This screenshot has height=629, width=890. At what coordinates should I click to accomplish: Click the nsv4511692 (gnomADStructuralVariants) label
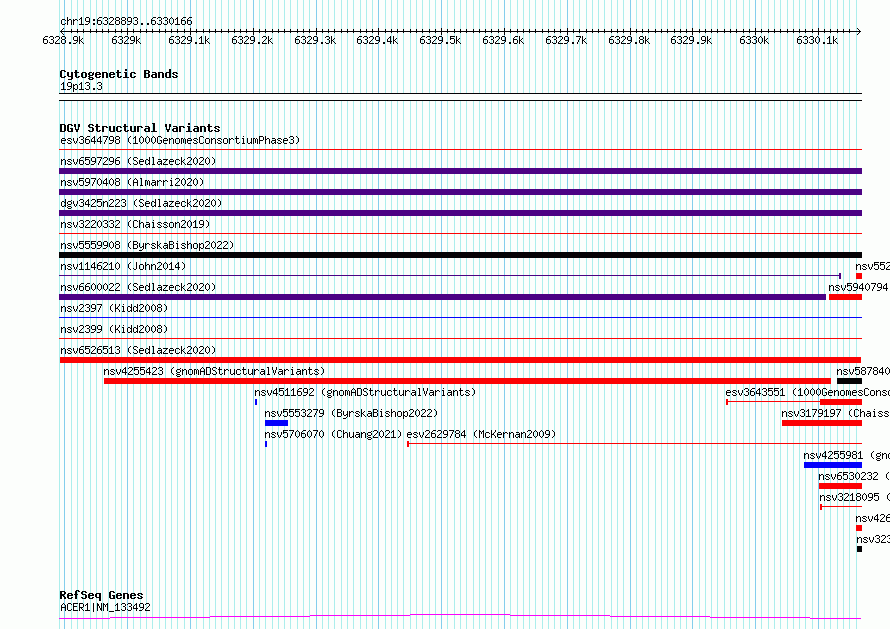365,392
